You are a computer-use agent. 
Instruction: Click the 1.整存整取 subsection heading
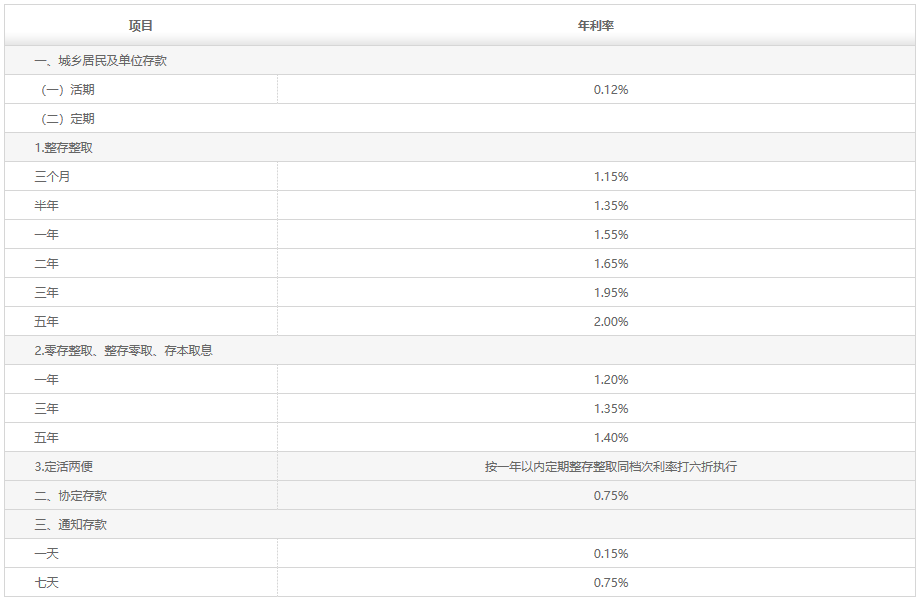(x=64, y=148)
